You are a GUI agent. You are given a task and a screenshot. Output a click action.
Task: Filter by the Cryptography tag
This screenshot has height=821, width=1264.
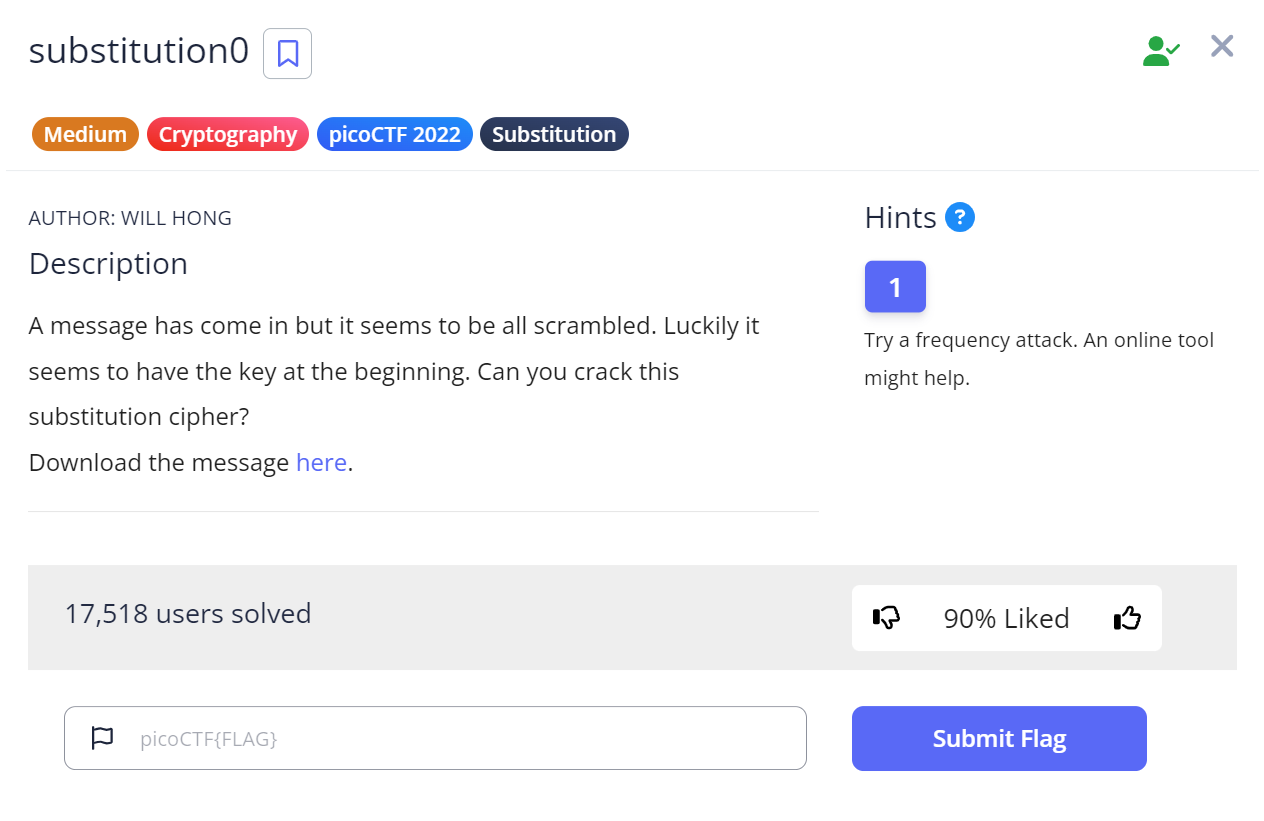[228, 135]
